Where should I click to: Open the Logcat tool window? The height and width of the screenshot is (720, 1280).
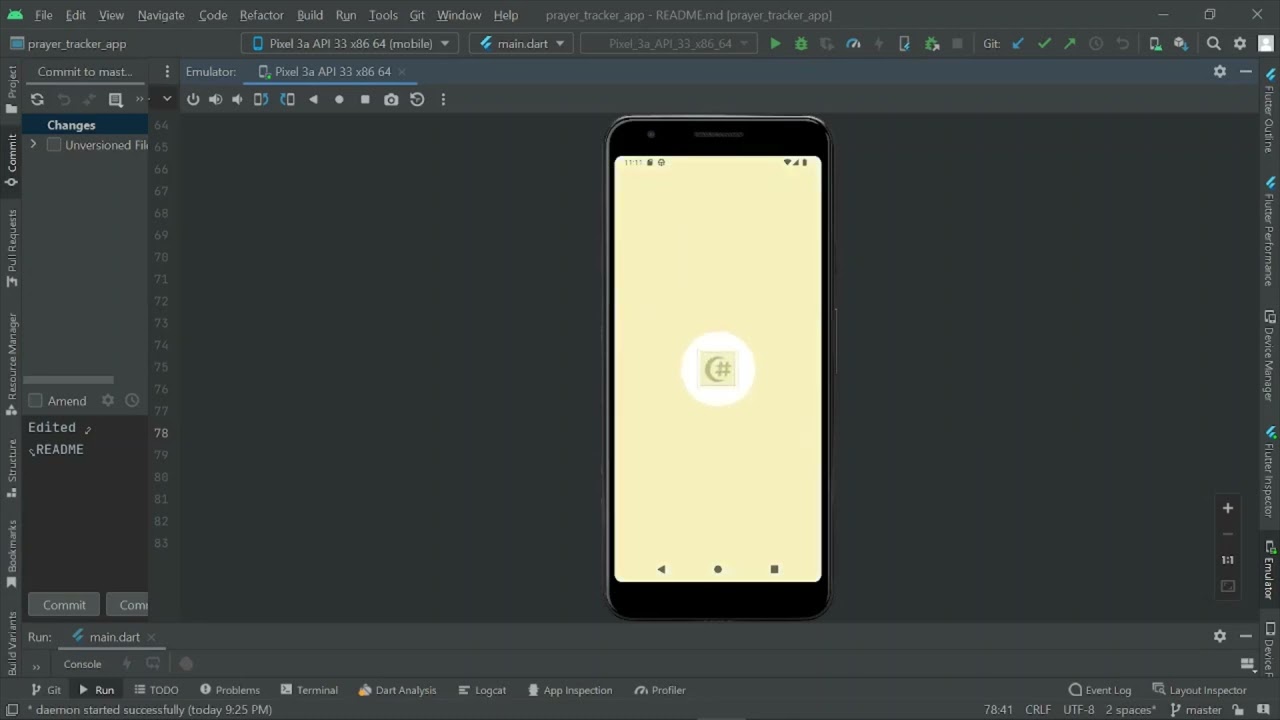[x=482, y=690]
